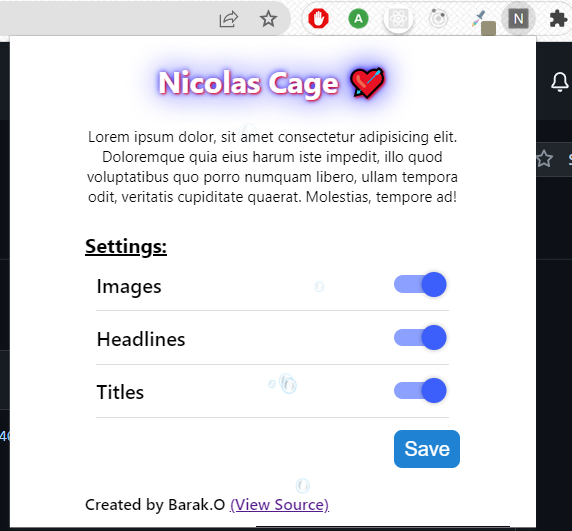Open notifications bell in background page

[x=559, y=82]
